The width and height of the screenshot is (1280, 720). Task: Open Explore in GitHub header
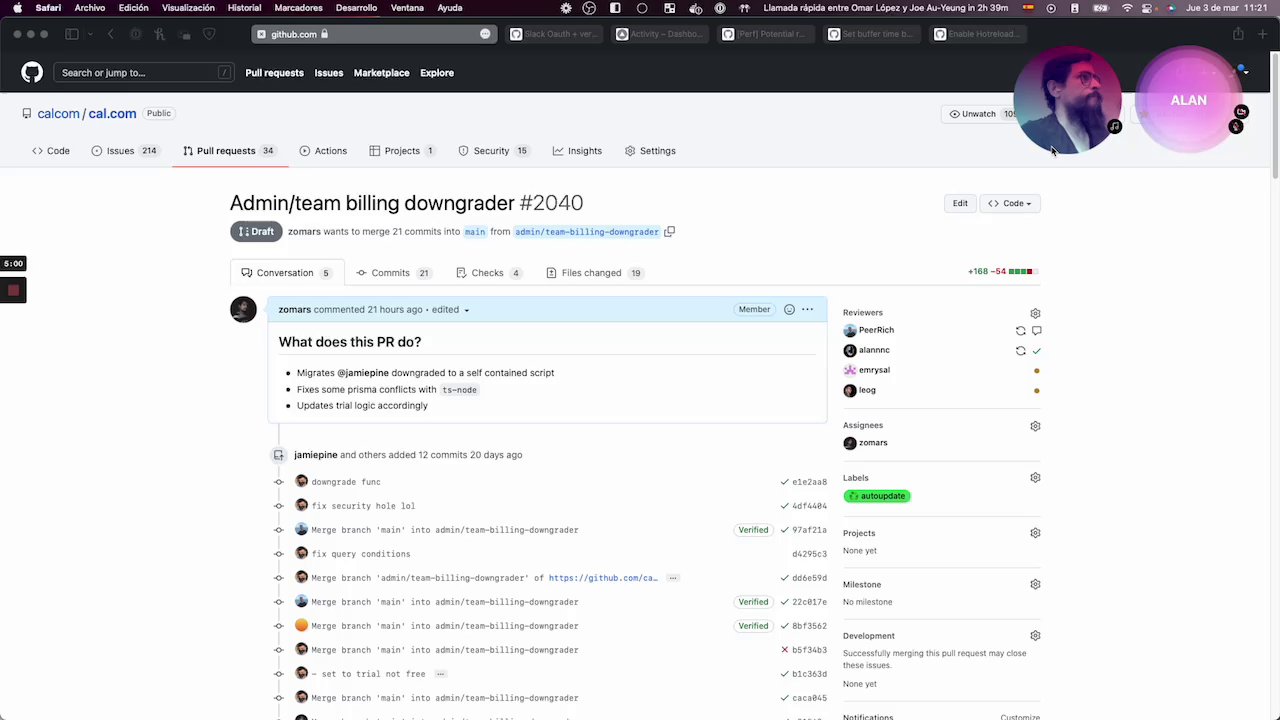point(437,73)
